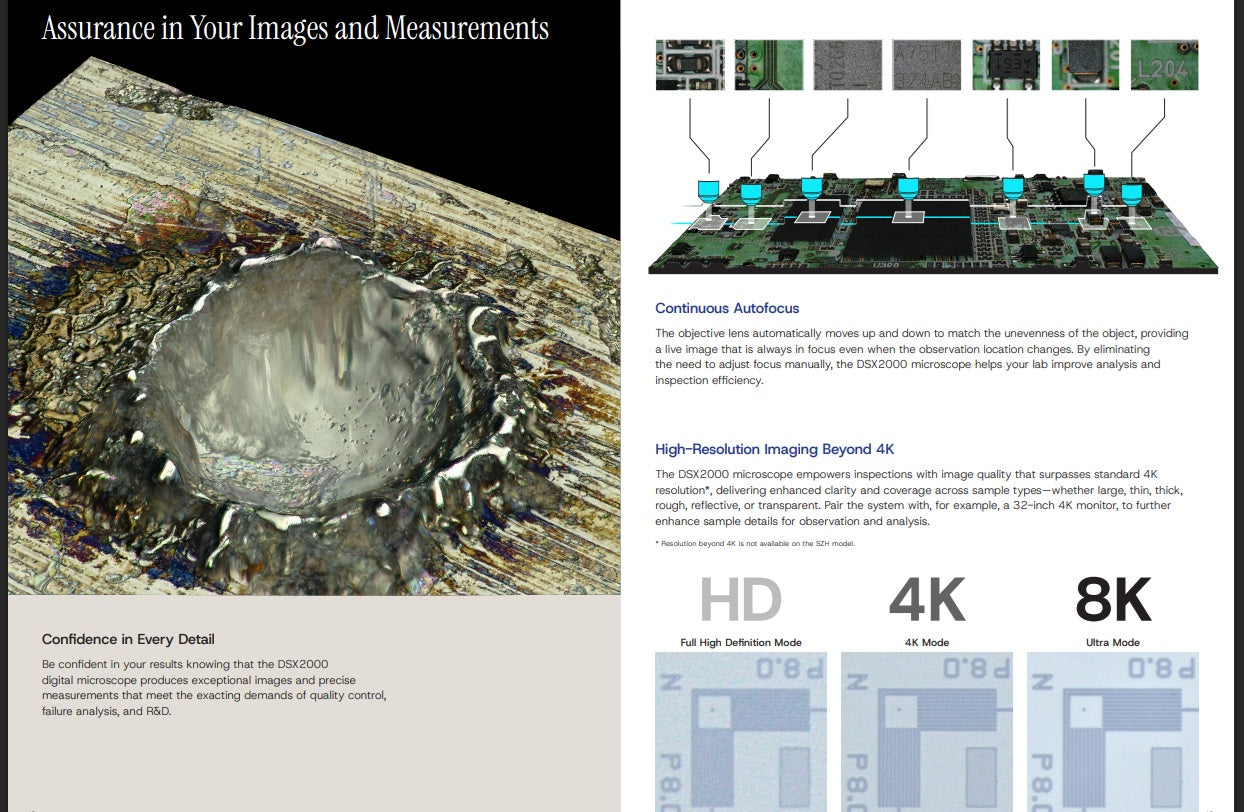
Task: Click the leftmost cyan objective lens icon
Action: pyautogui.click(x=709, y=189)
